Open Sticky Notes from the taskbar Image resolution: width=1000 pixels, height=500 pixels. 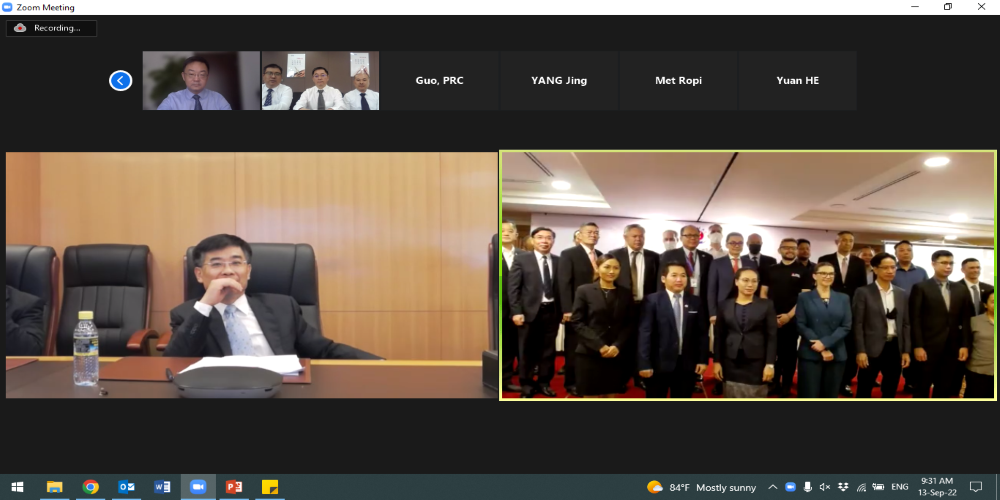pyautogui.click(x=270, y=487)
